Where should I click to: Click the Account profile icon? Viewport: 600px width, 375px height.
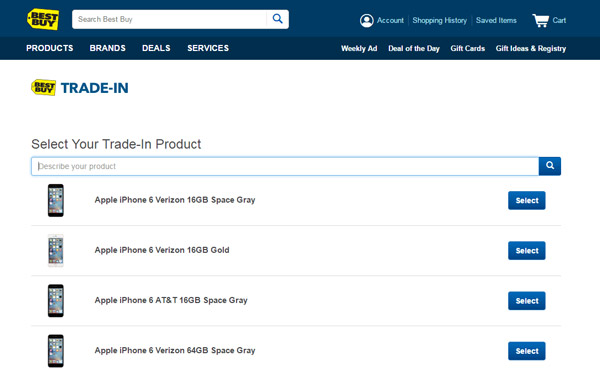point(367,20)
